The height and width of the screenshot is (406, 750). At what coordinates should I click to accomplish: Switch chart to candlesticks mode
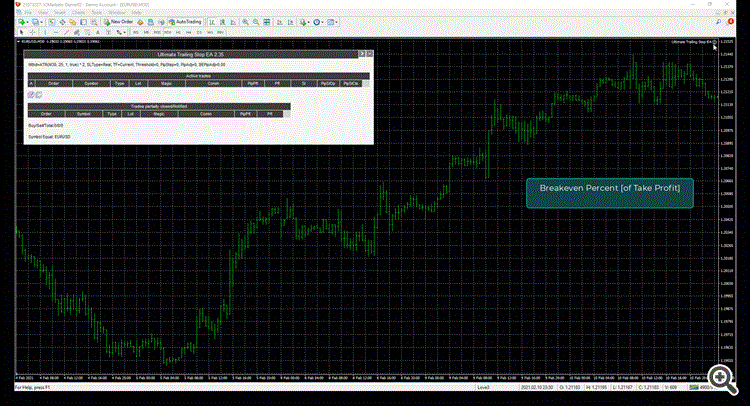[x=222, y=22]
